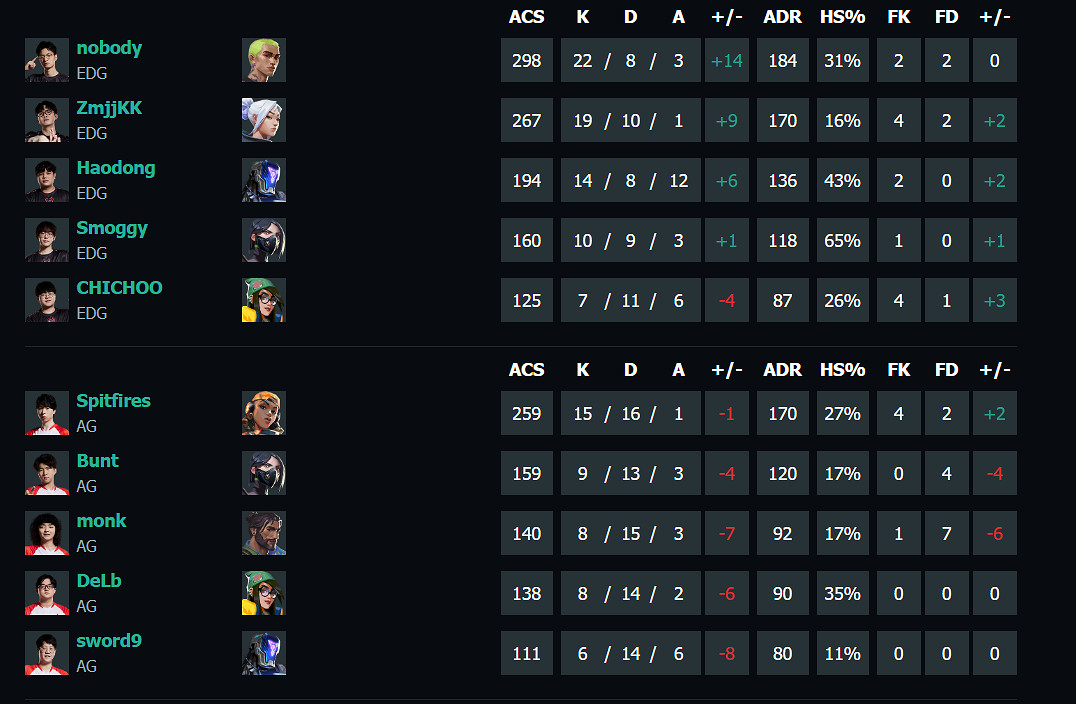The image size is (1076, 704).
Task: Open sword9's KAY/O agent icon
Action: [x=263, y=653]
